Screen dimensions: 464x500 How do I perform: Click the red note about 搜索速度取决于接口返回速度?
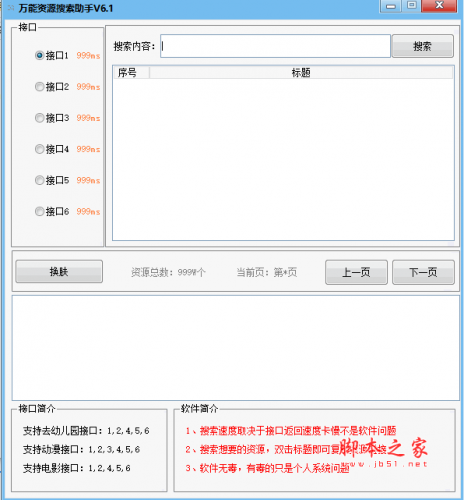291,431
